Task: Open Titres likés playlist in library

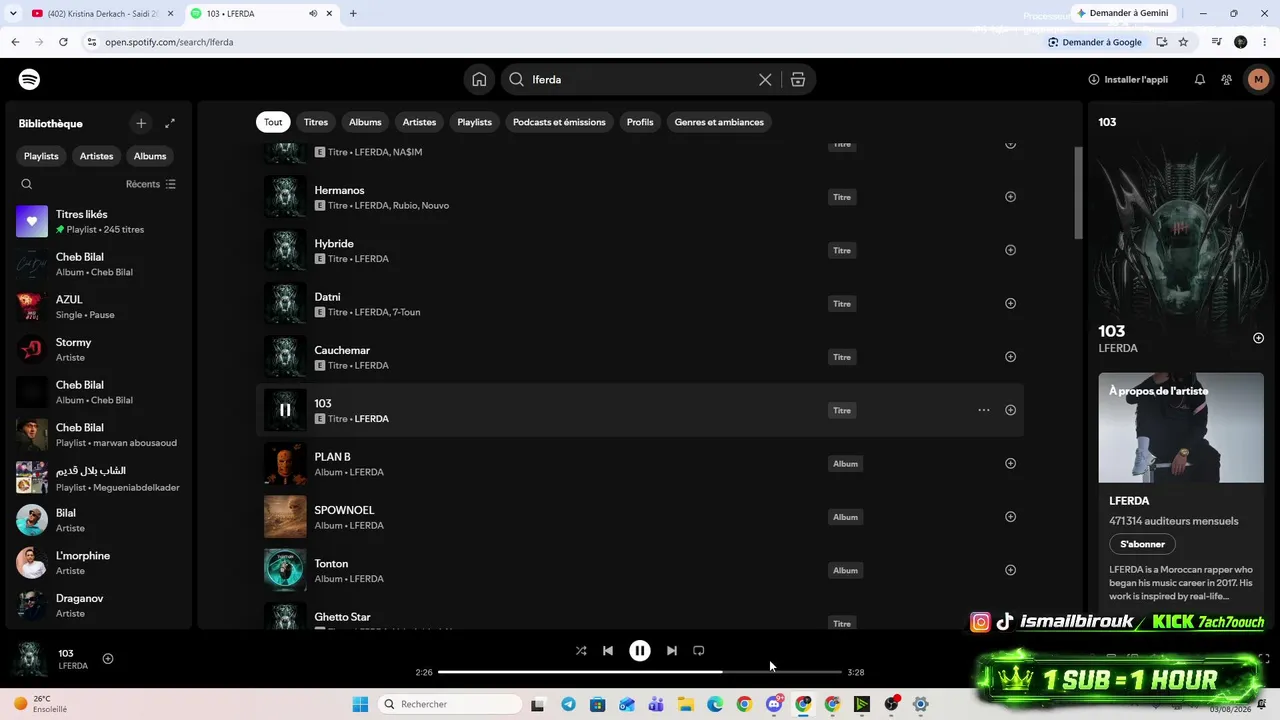Action: pos(98,222)
